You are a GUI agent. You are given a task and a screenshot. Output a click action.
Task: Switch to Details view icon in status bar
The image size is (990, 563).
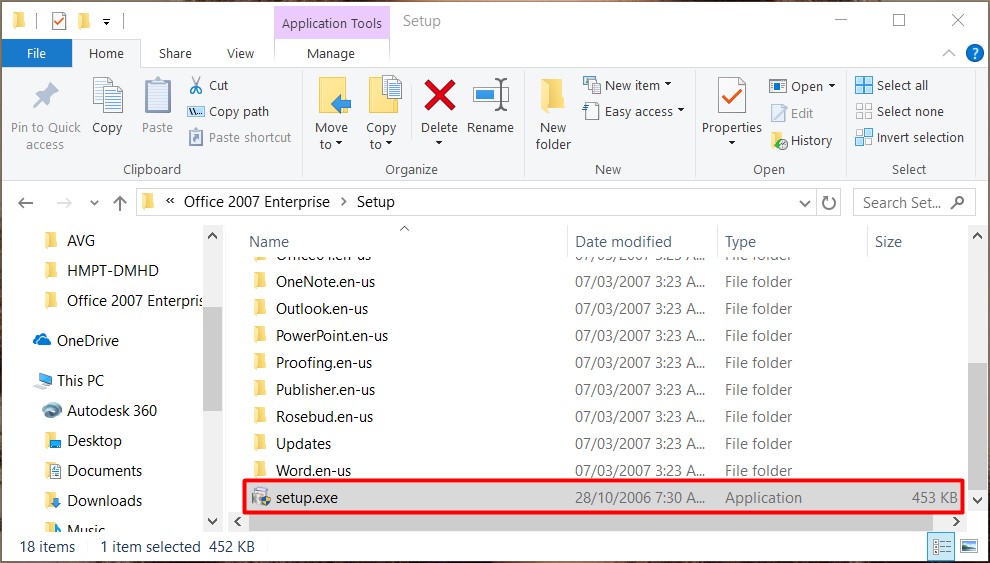(x=941, y=546)
